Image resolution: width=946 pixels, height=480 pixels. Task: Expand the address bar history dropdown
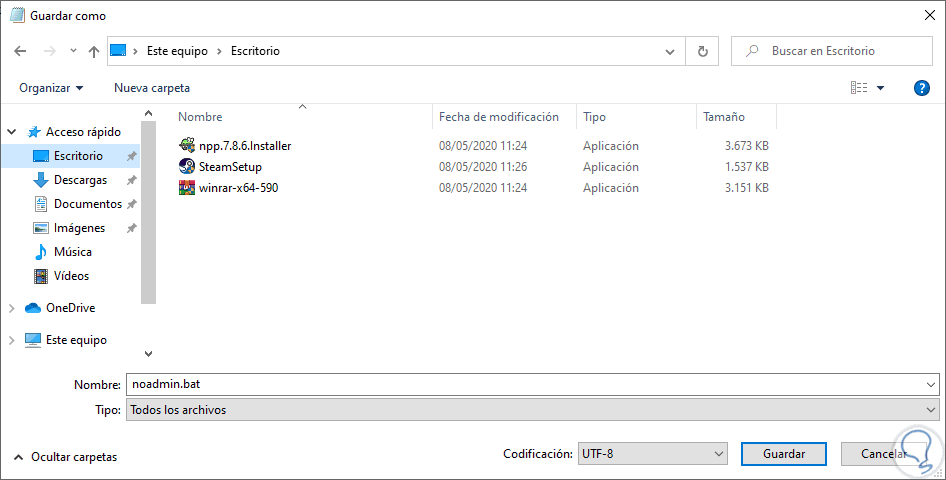pos(670,51)
